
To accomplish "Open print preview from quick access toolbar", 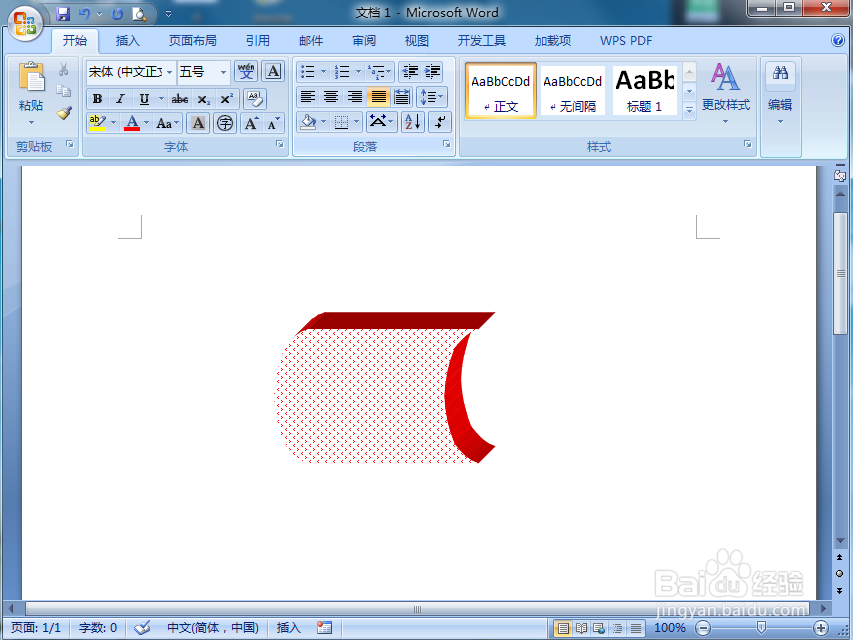I will coord(139,14).
